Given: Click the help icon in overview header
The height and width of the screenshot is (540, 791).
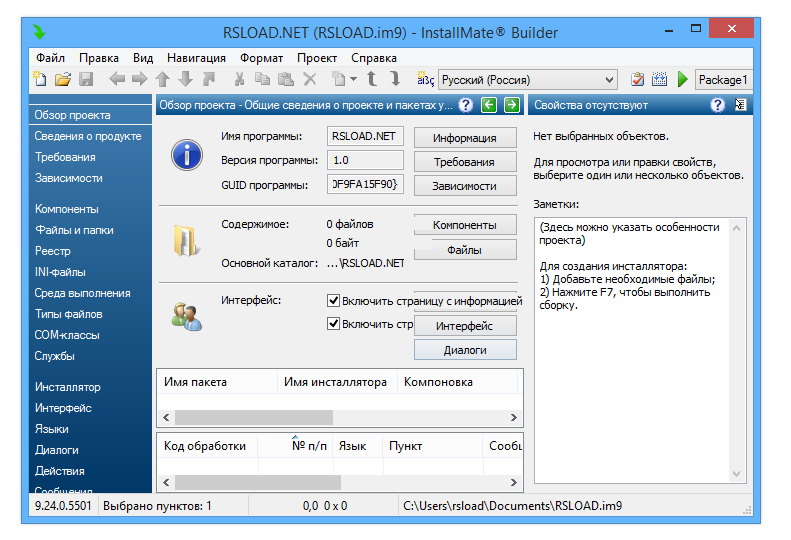Looking at the screenshot, I should tap(466, 105).
